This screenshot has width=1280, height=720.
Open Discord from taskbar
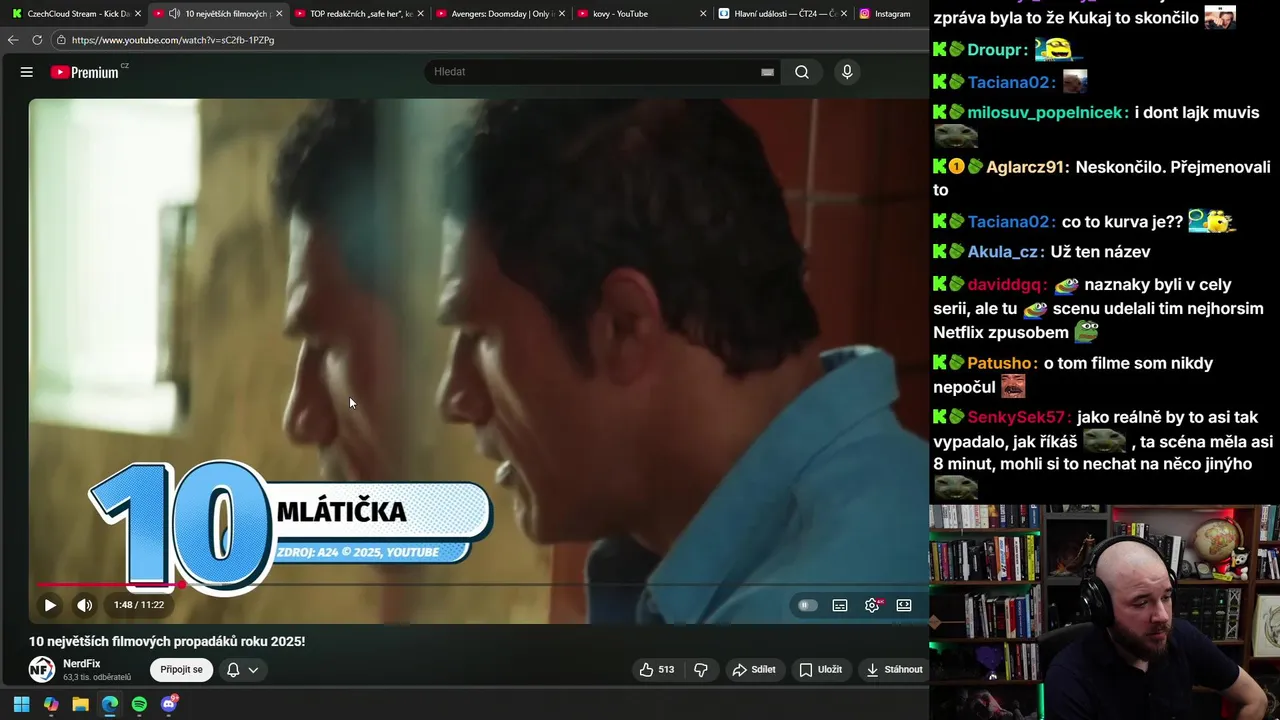tap(169, 704)
